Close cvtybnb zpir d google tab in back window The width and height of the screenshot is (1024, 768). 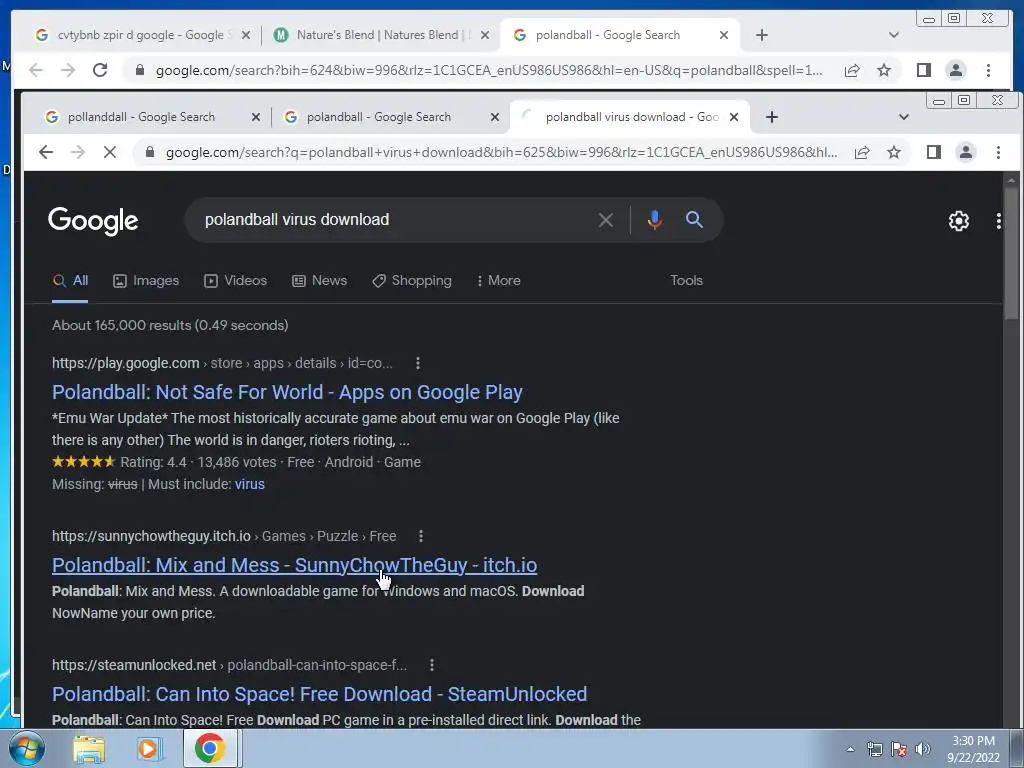click(x=246, y=35)
